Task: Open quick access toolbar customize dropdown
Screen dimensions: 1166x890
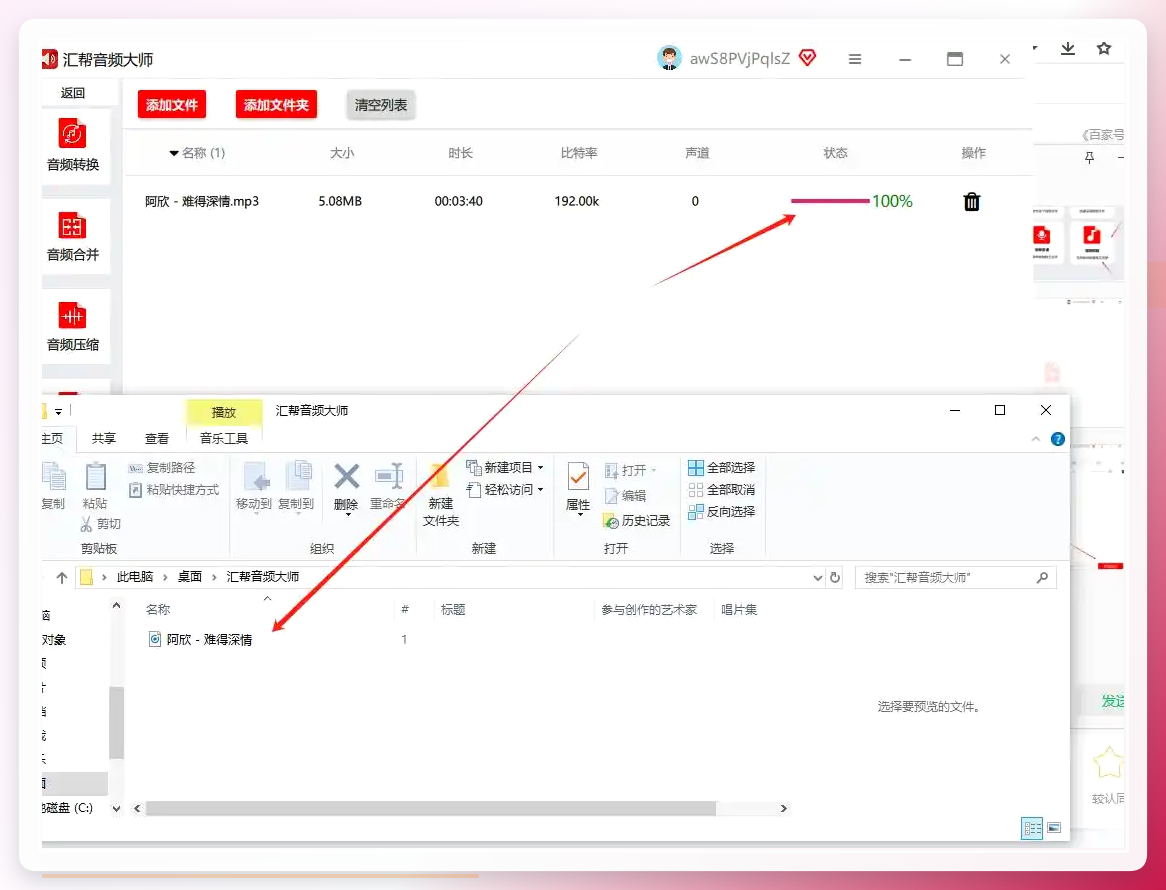Action: click(x=58, y=411)
